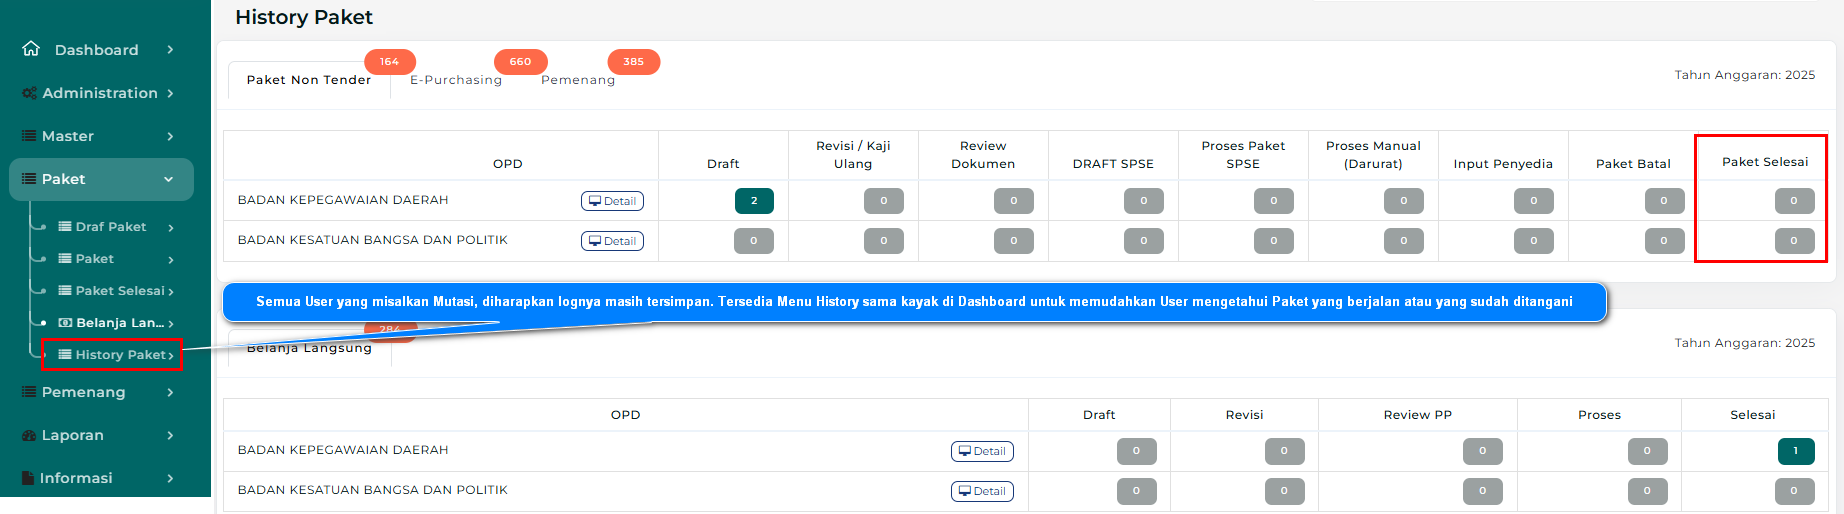Click the Master list icon

click(x=29, y=136)
